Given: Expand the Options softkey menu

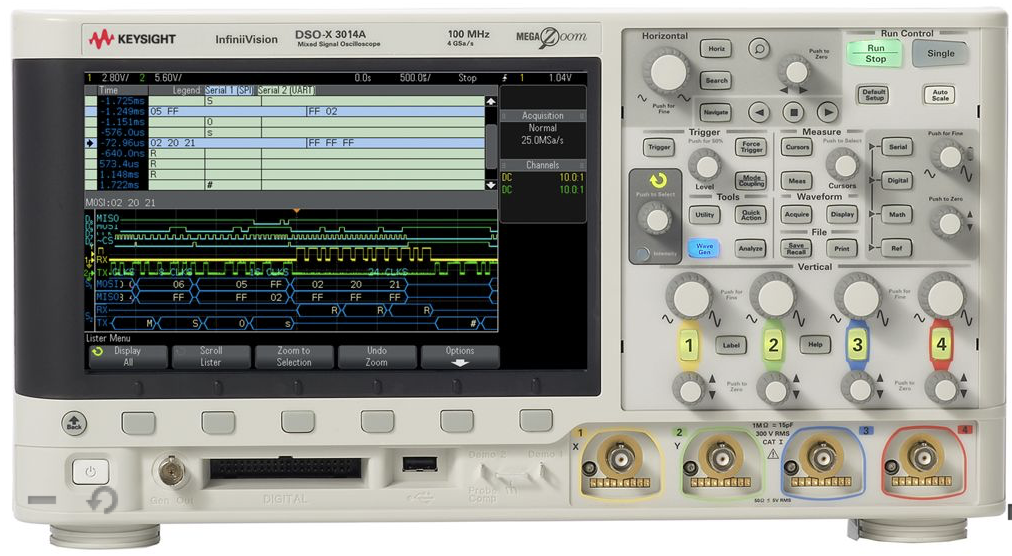Looking at the screenshot, I should click(x=460, y=356).
